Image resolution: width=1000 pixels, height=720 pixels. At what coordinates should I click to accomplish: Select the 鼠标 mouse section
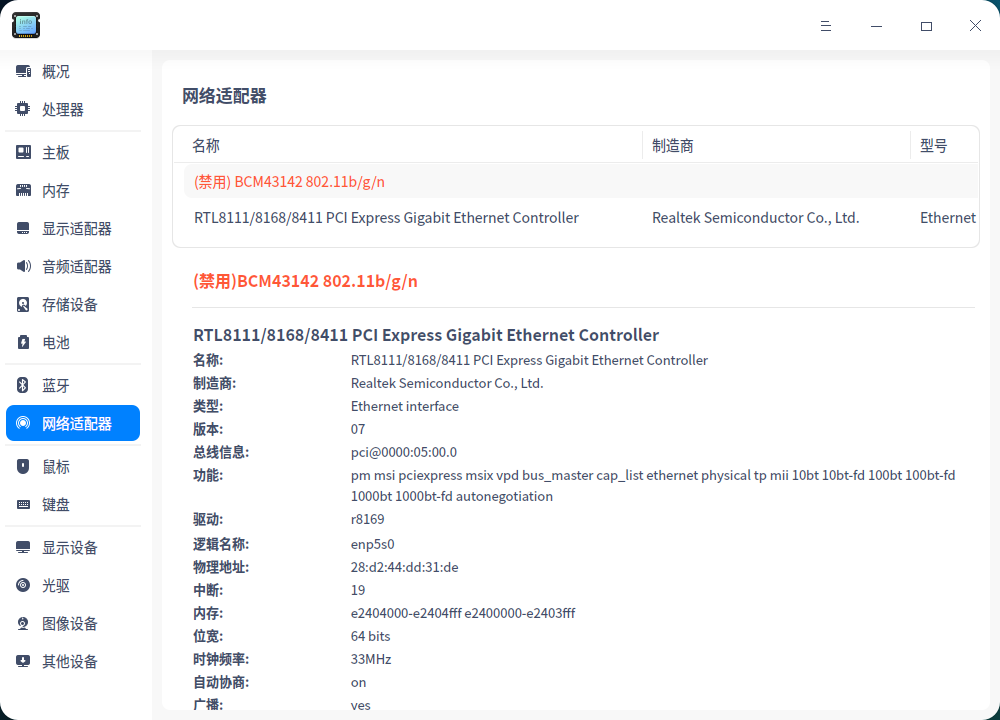(55, 466)
